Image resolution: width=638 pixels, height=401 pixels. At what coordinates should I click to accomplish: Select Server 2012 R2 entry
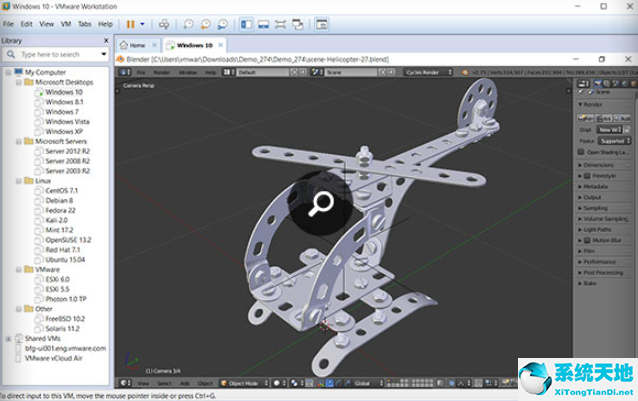[68, 151]
